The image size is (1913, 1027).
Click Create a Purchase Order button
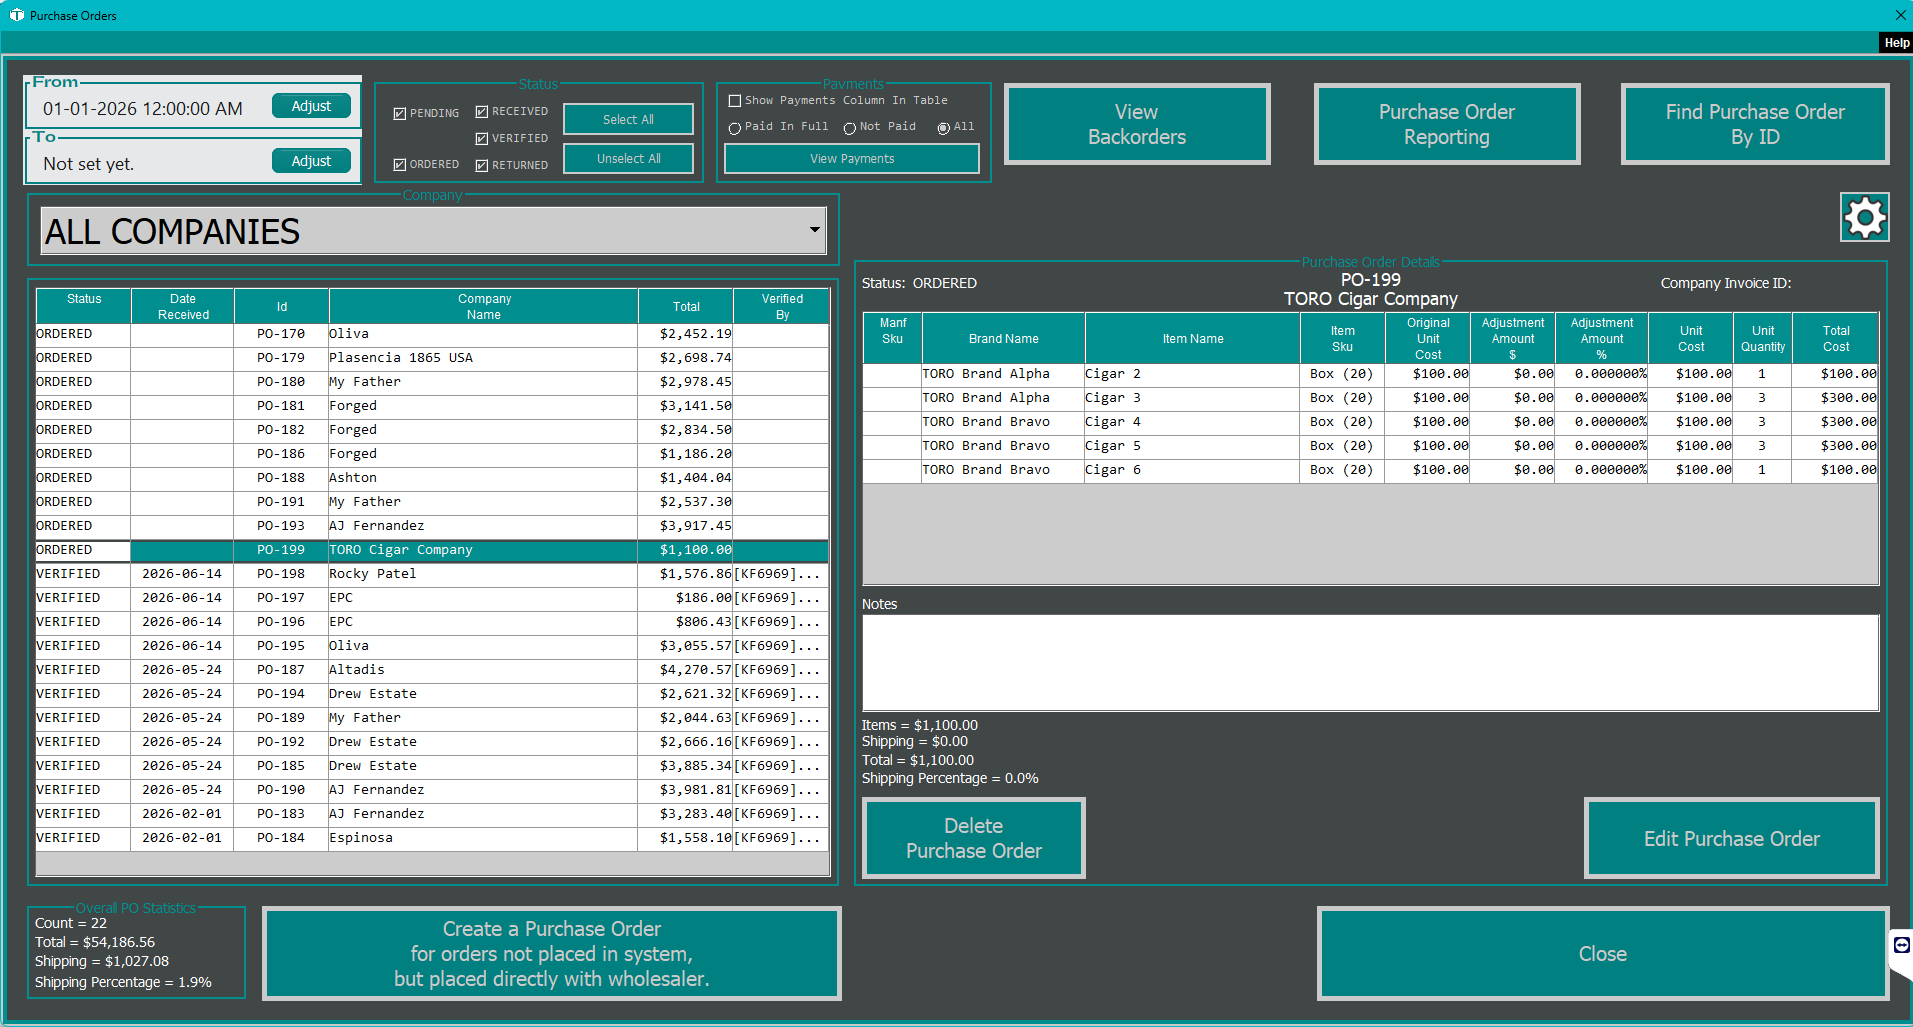(x=552, y=953)
